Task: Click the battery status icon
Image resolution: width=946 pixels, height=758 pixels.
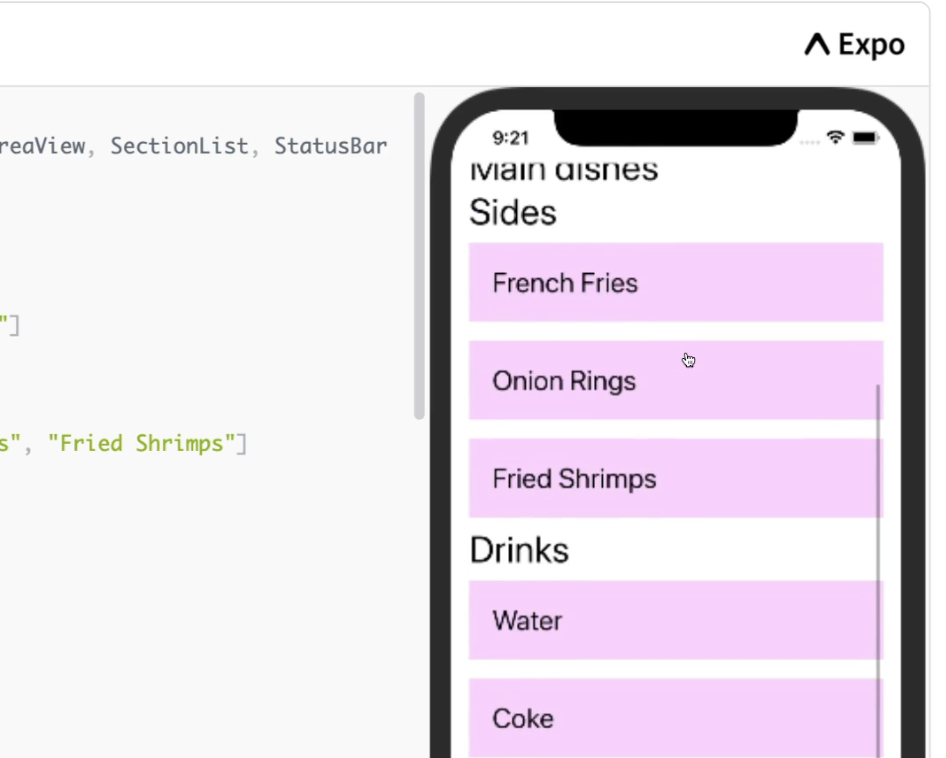Action: pyautogui.click(x=865, y=138)
